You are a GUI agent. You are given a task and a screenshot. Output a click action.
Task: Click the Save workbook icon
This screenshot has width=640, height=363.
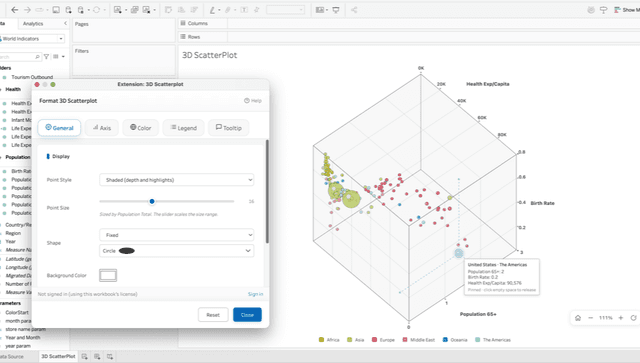coord(56,10)
